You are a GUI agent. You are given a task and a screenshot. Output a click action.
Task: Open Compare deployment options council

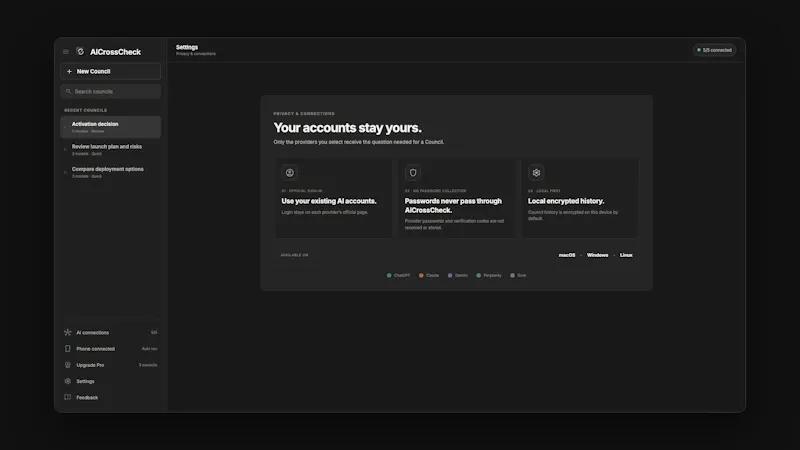point(111,172)
